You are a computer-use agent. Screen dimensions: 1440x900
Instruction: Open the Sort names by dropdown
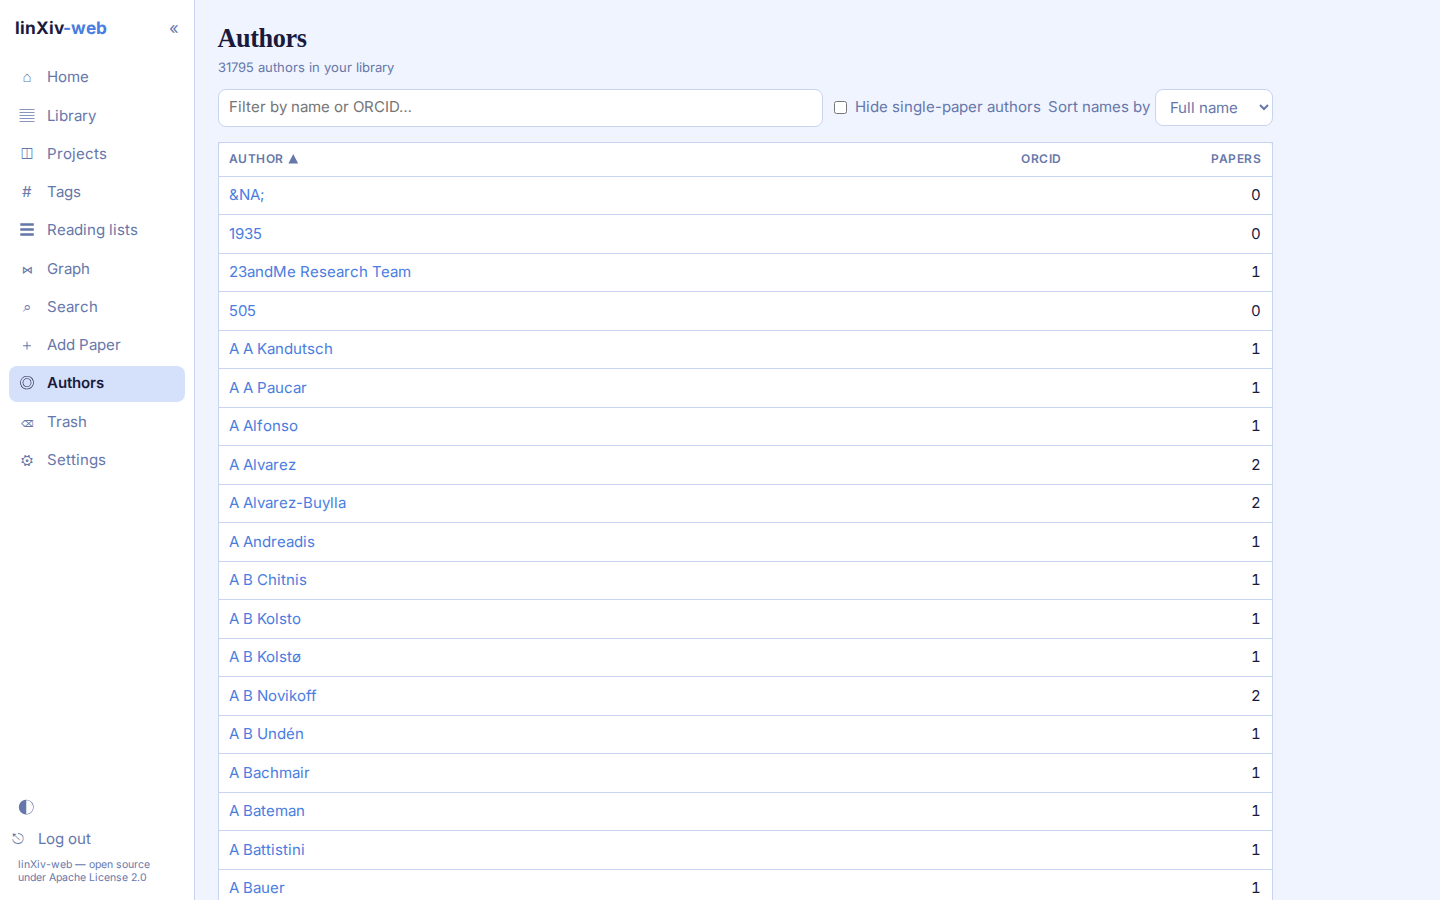1214,108
